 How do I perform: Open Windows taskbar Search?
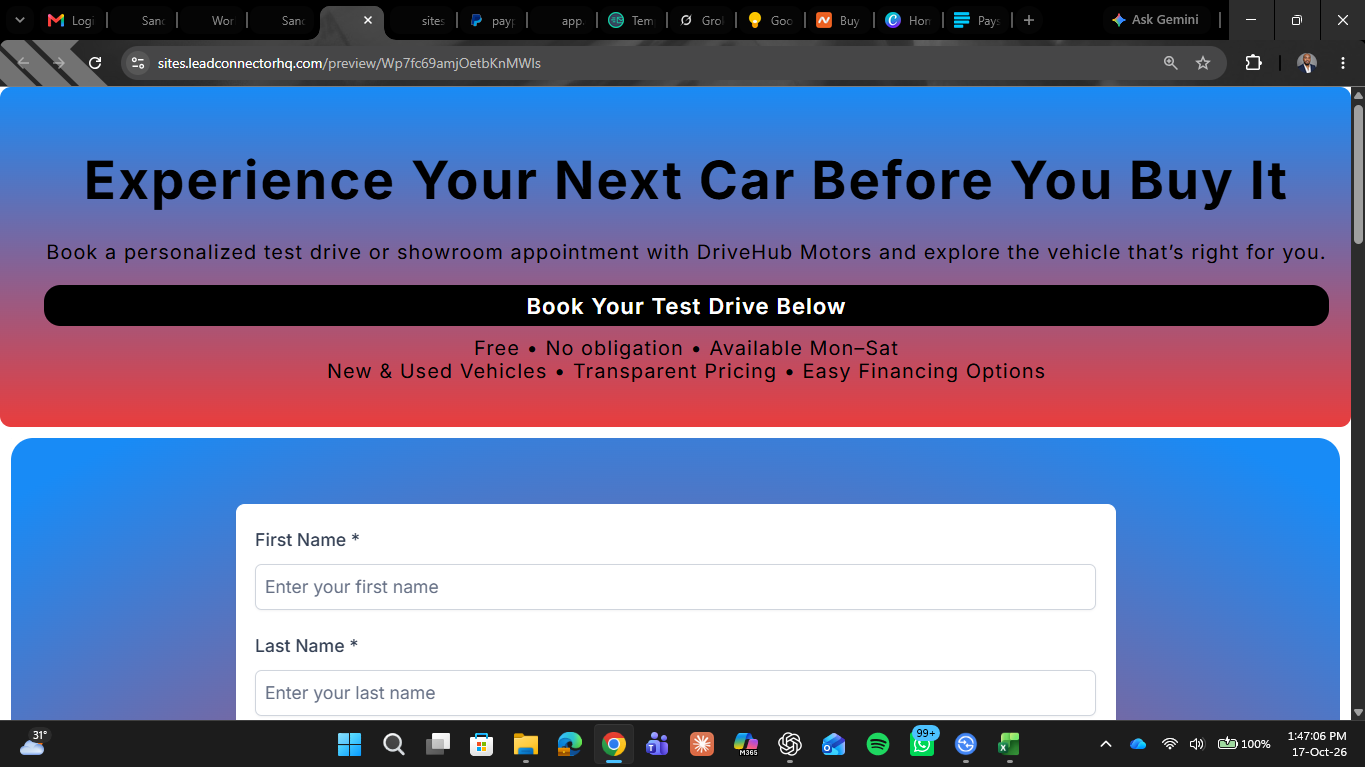point(393,744)
